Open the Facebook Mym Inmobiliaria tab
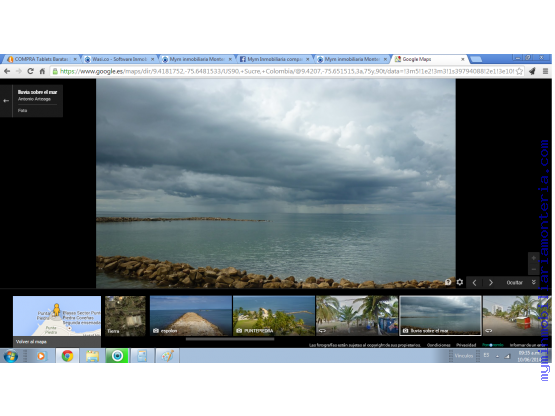 (x=275, y=59)
